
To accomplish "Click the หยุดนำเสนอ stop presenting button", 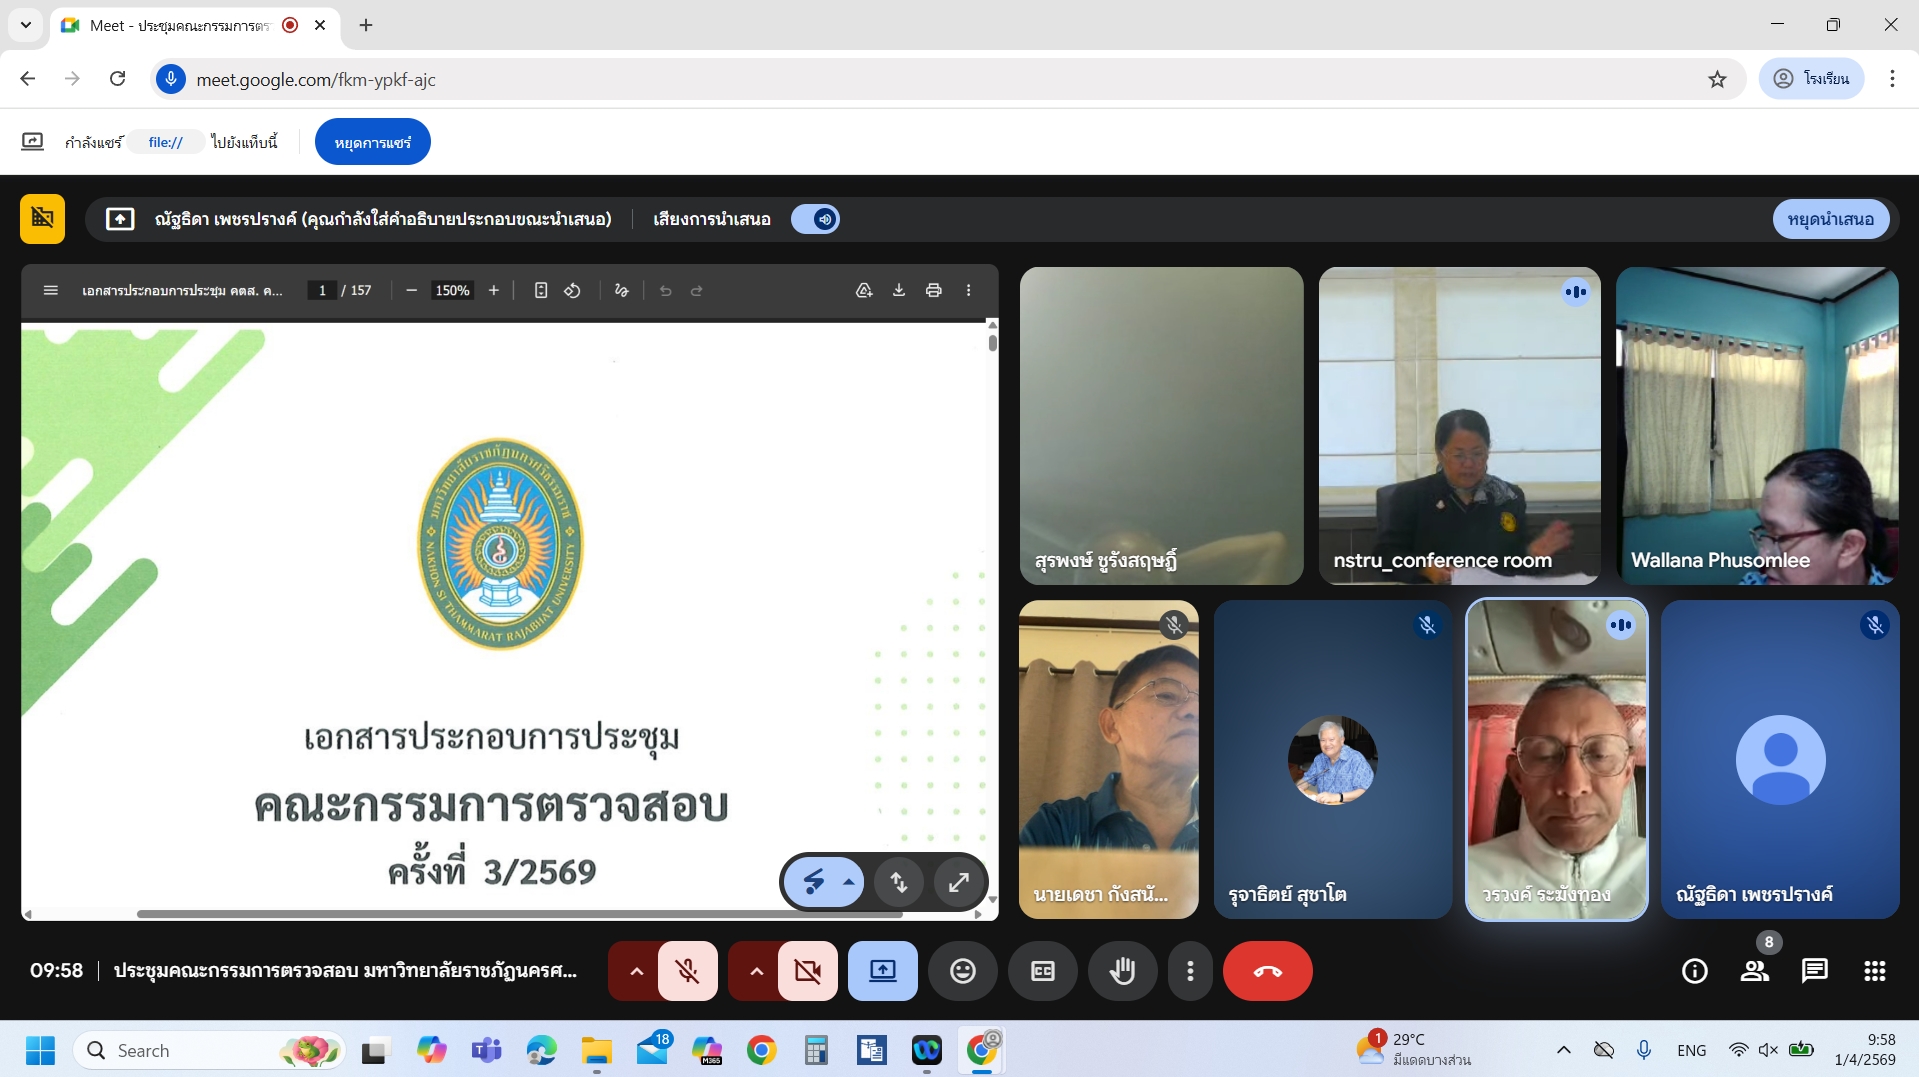I will pyautogui.click(x=1830, y=219).
